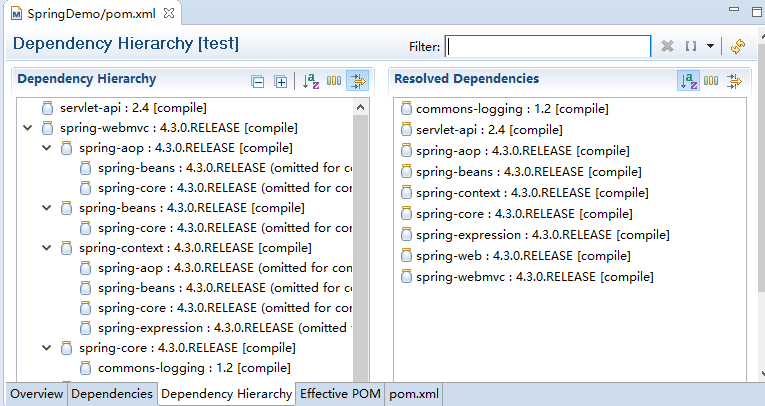Select spring-expression (omitted) in hierarchy tree
Image resolution: width=765 pixels, height=406 pixels.
click(225, 328)
